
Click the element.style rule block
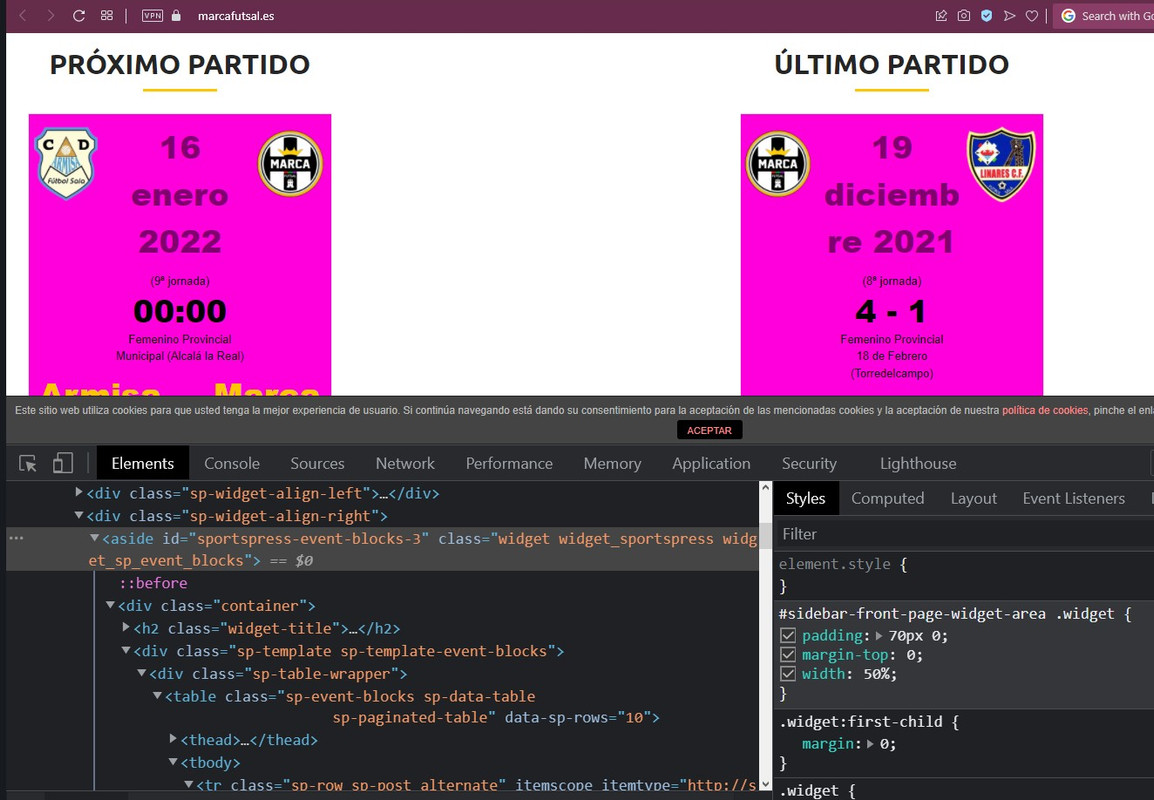[964, 575]
